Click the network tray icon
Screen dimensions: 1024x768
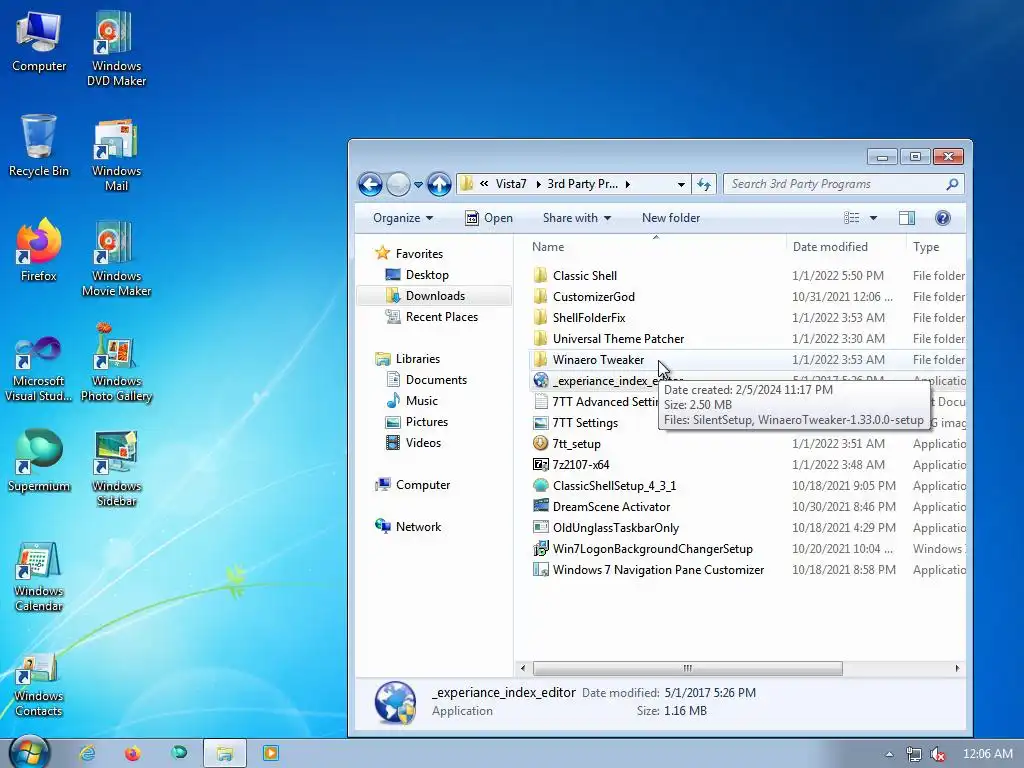coord(914,754)
